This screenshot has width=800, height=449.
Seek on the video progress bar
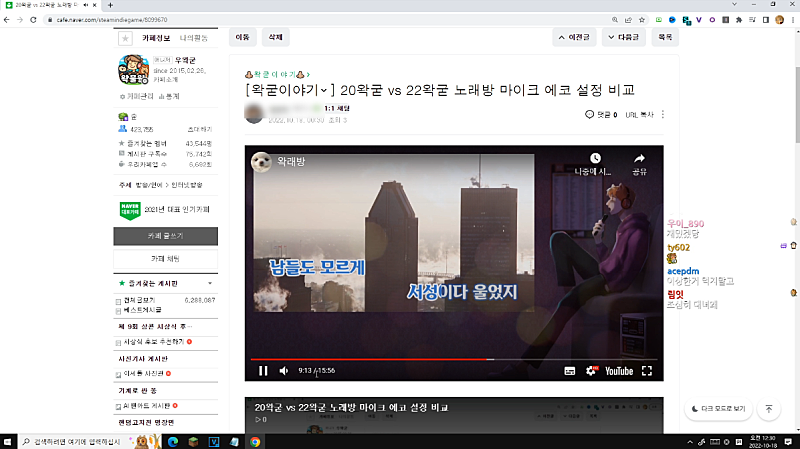(450, 358)
